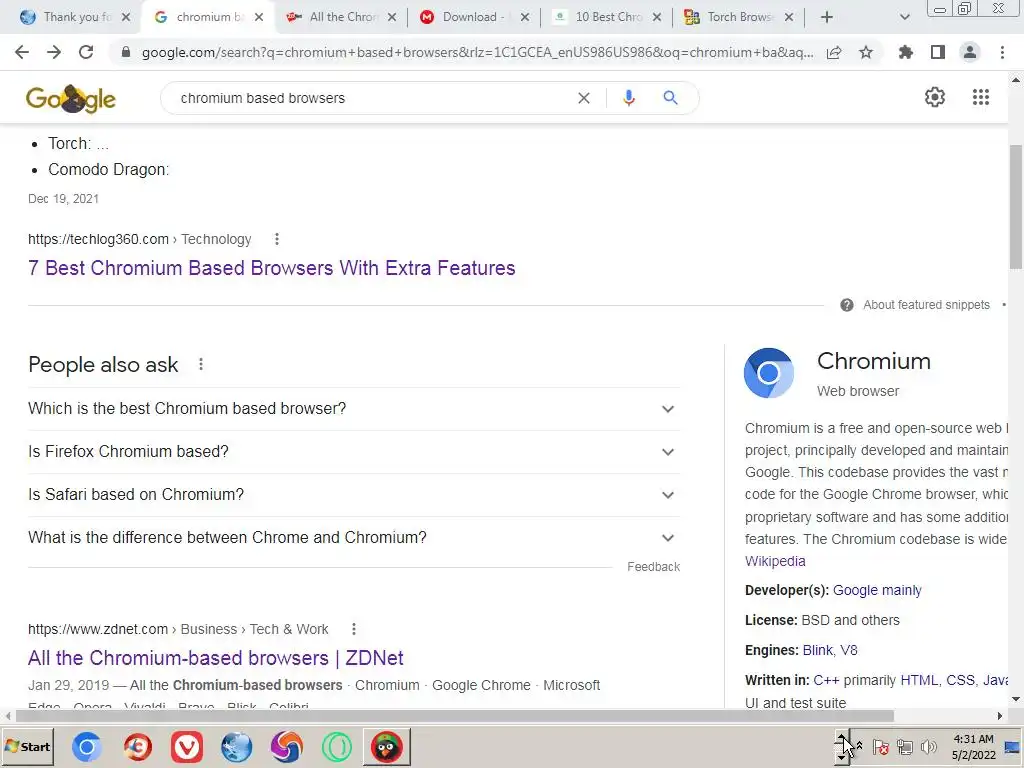Open People also ask options menu
1024x768 pixels.
pos(201,364)
